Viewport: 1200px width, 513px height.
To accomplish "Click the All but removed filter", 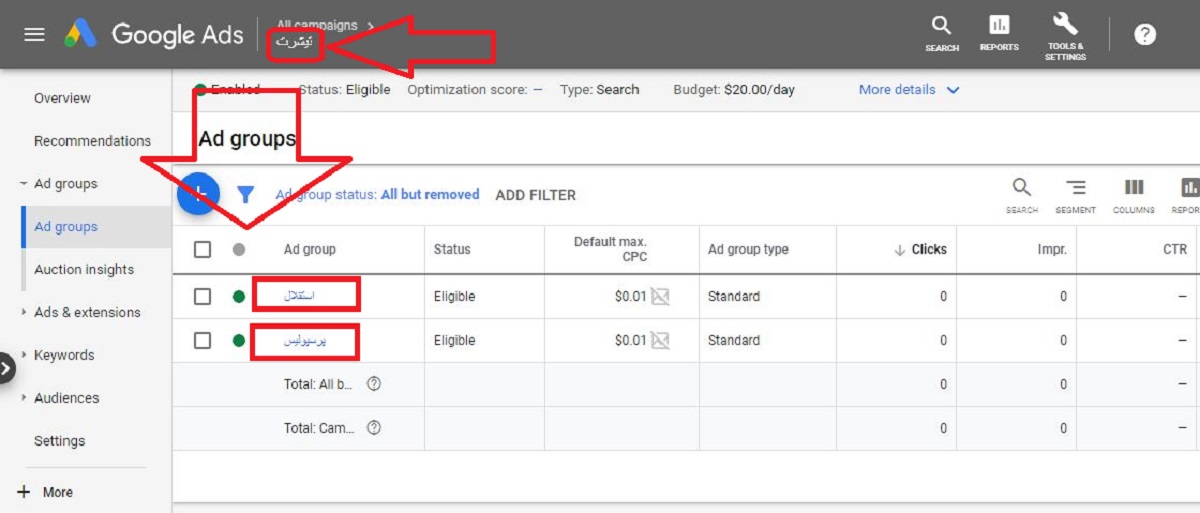I will tap(430, 195).
